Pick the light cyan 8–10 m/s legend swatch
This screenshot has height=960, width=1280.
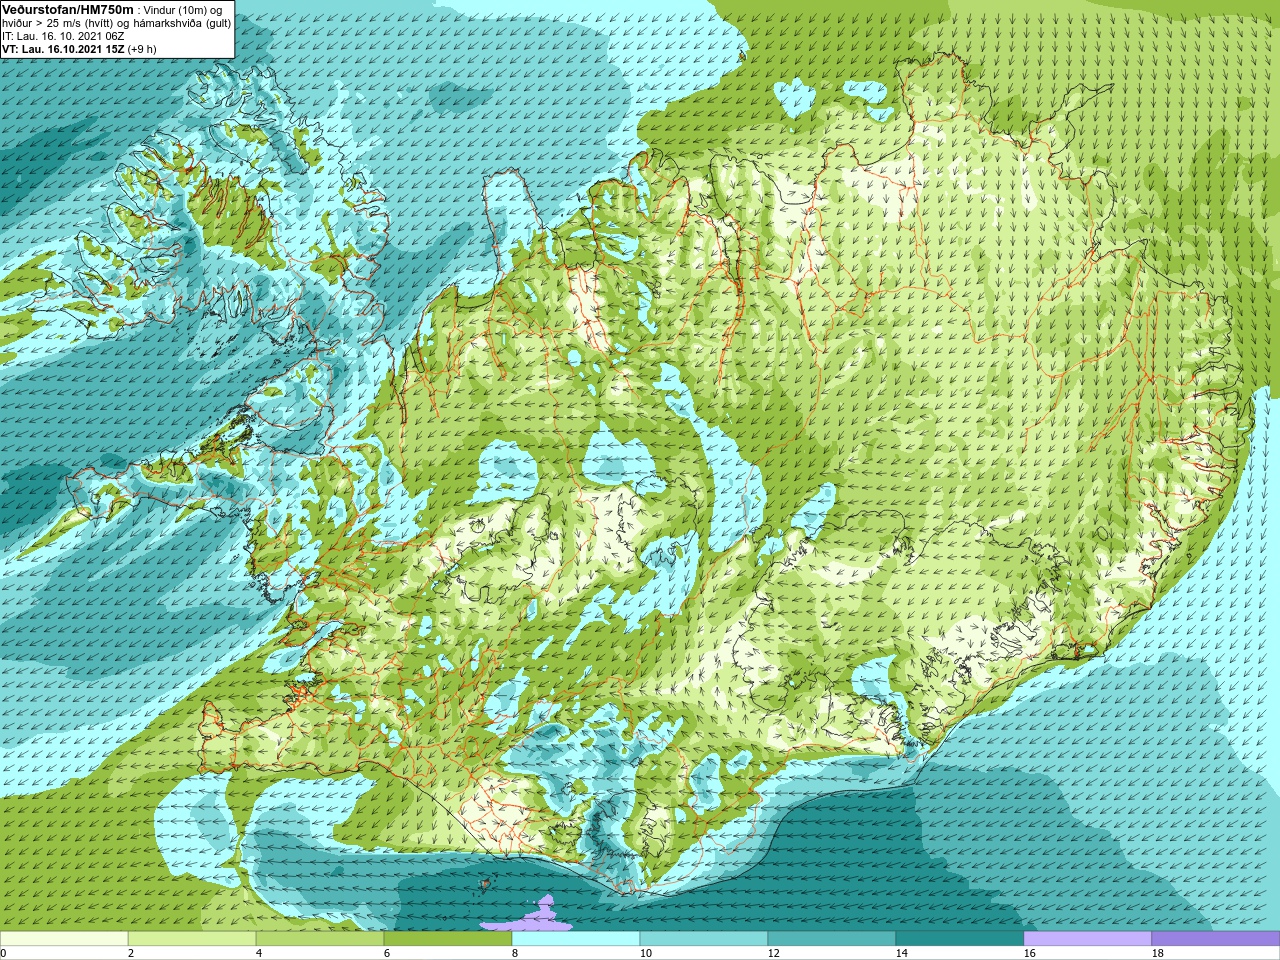[x=576, y=939]
